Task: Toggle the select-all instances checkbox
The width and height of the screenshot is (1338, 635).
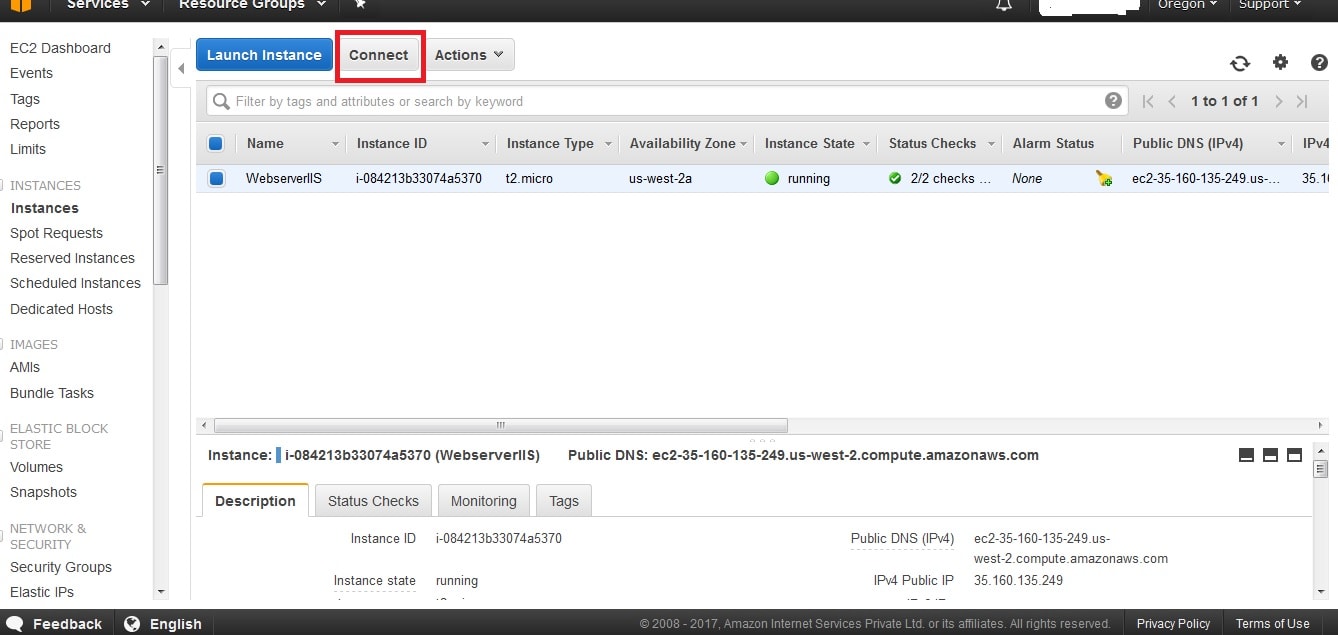Action: click(216, 143)
